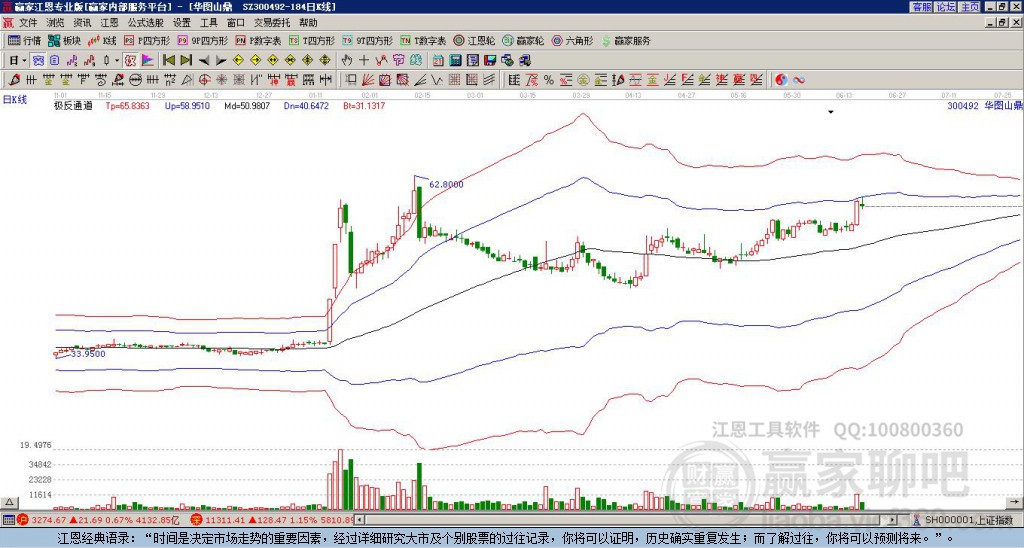This screenshot has height=548, width=1024.
Task: Open 赢家服务 service
Action: coord(626,40)
